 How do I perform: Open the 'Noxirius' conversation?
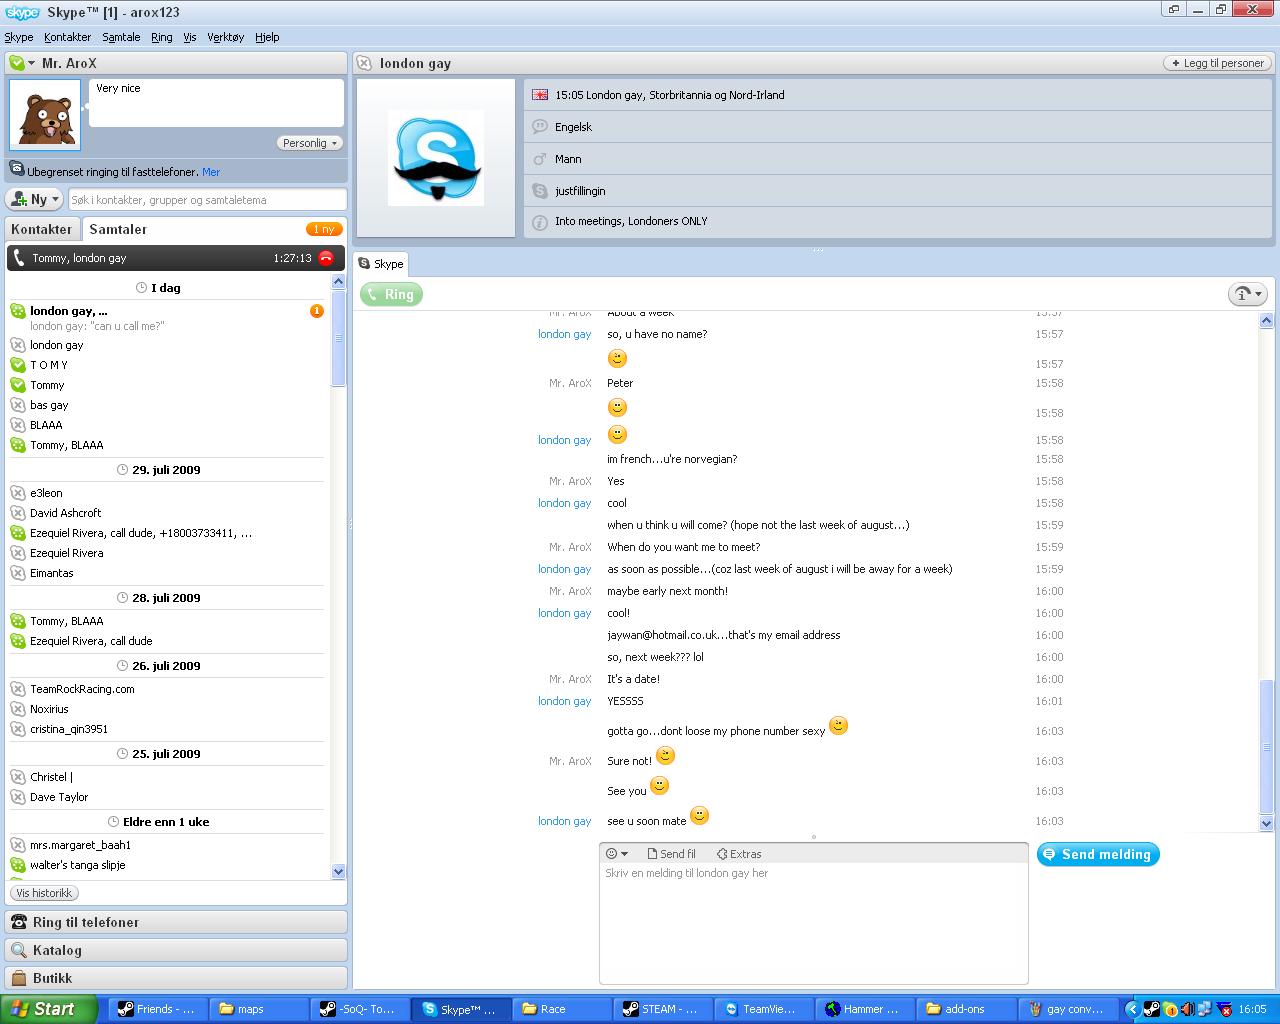pos(49,709)
